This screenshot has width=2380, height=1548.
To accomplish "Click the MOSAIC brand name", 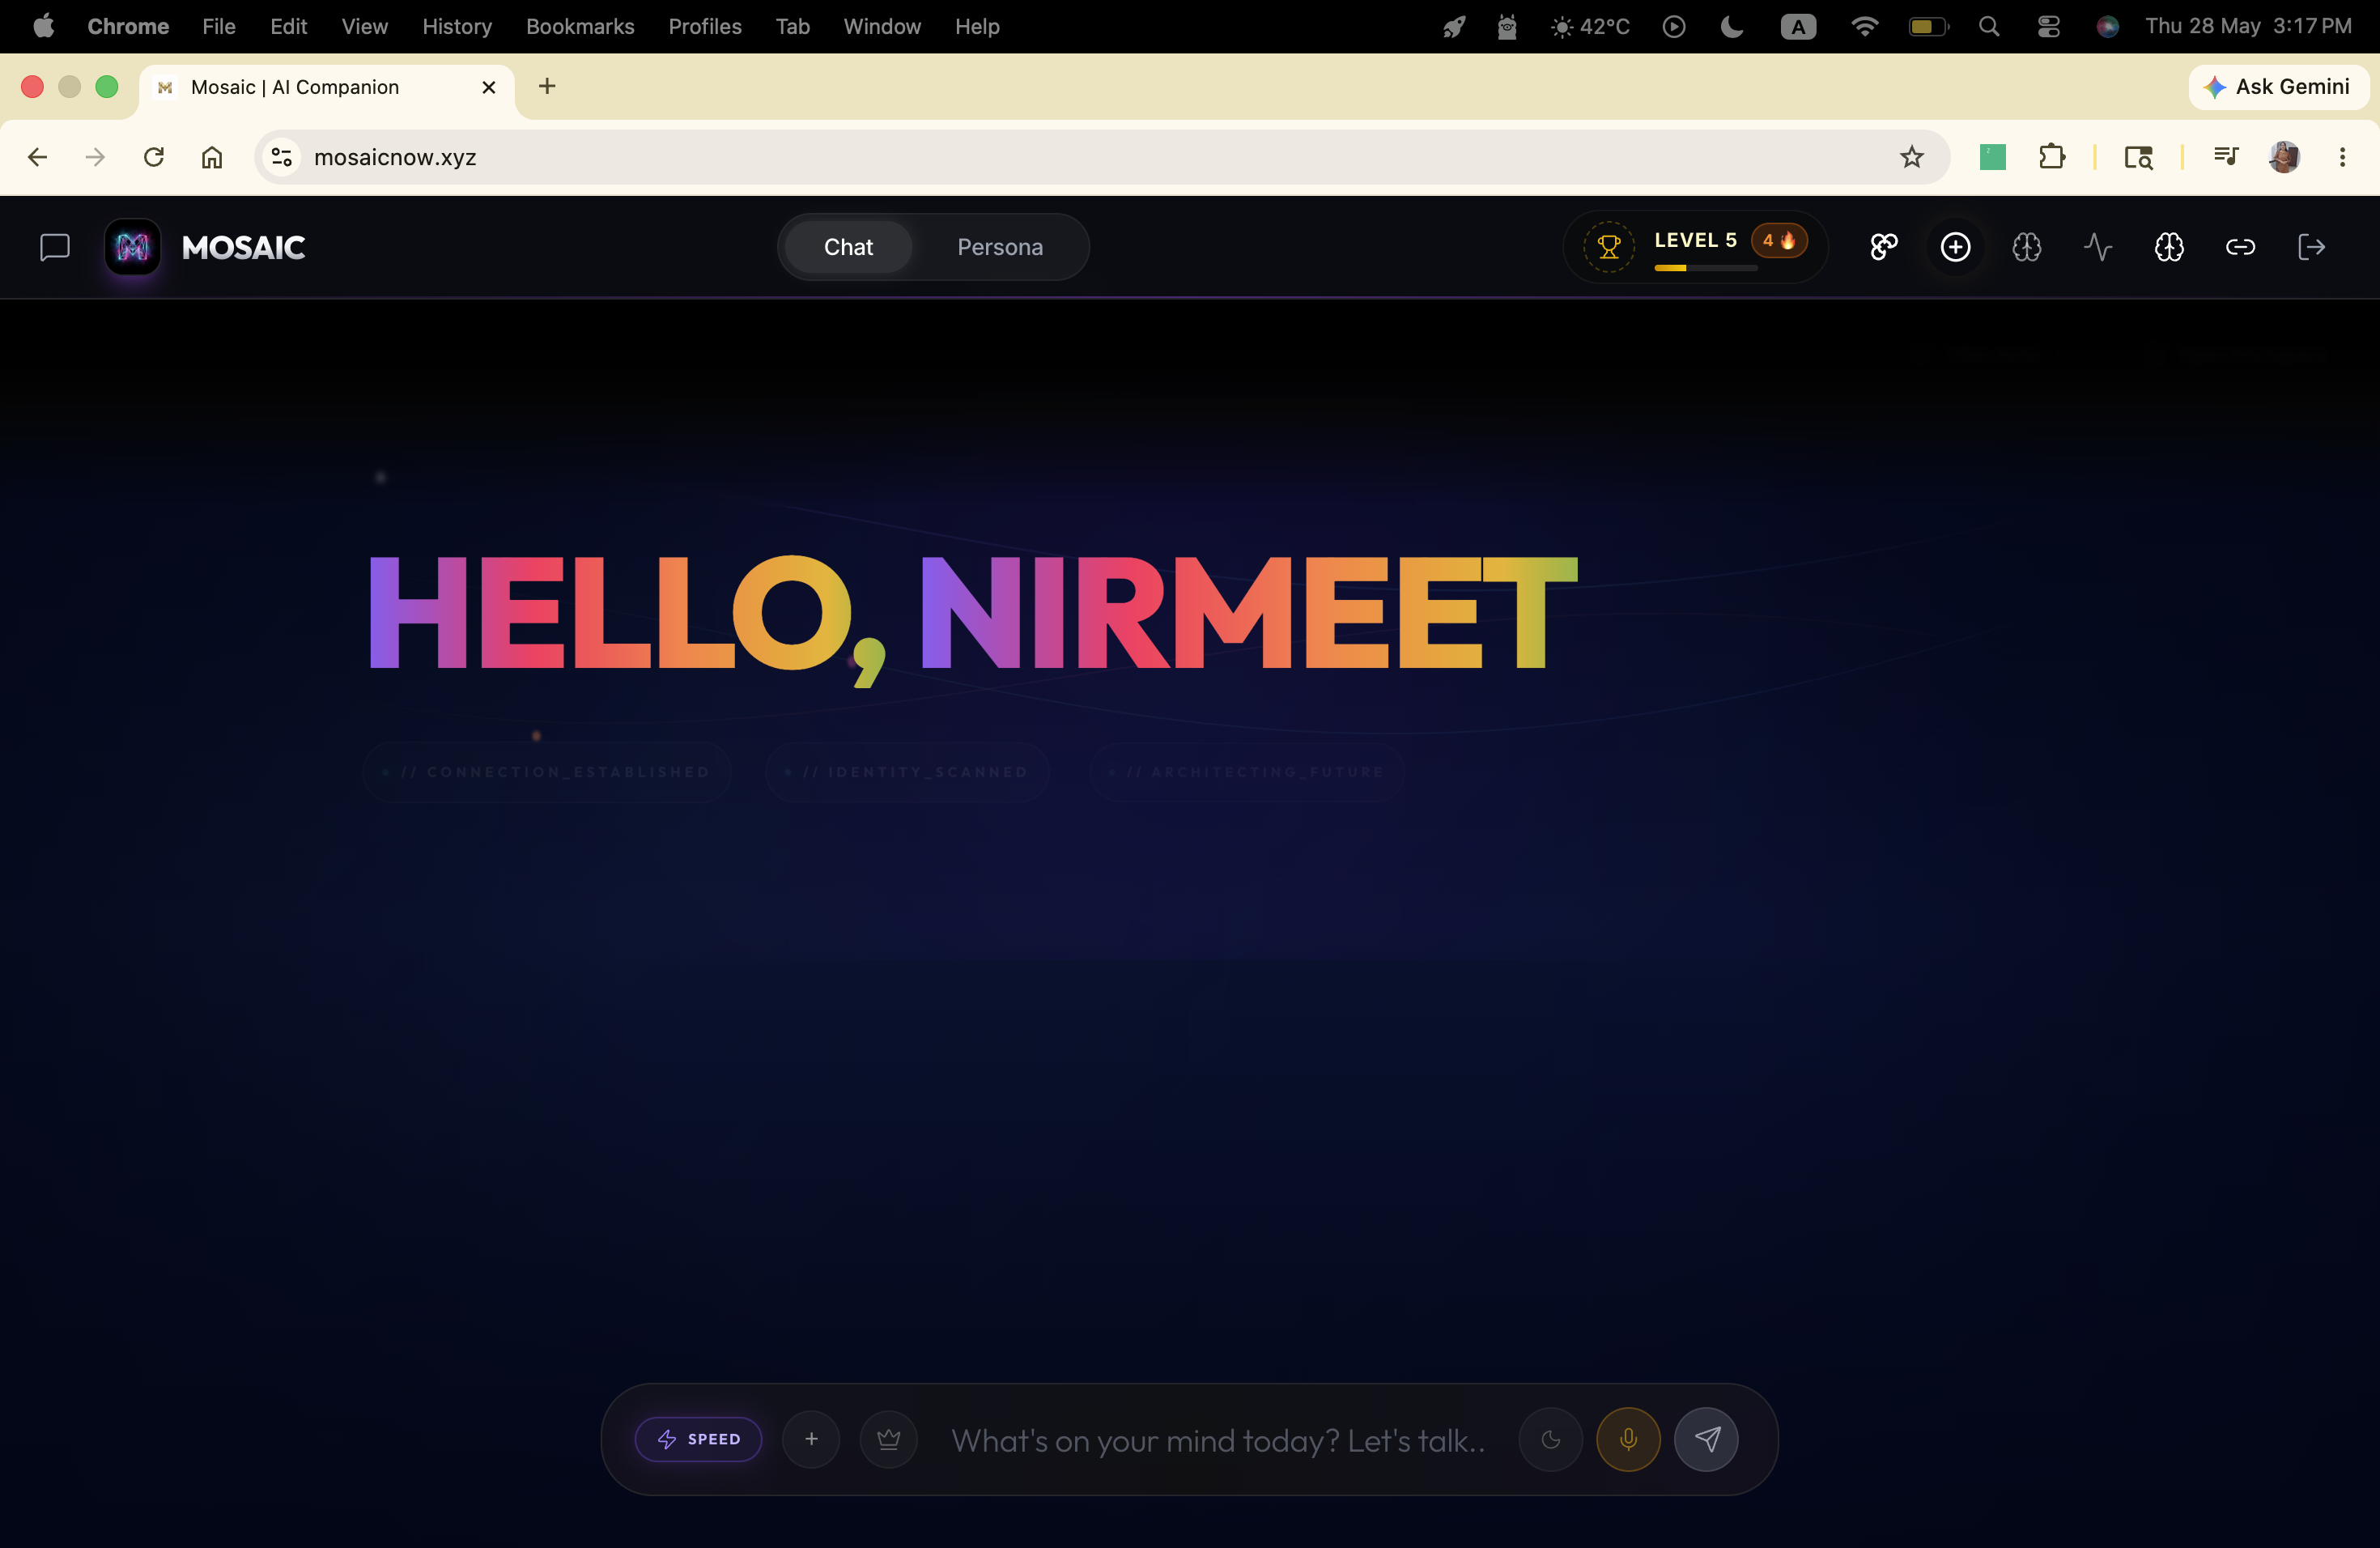I will tap(243, 248).
